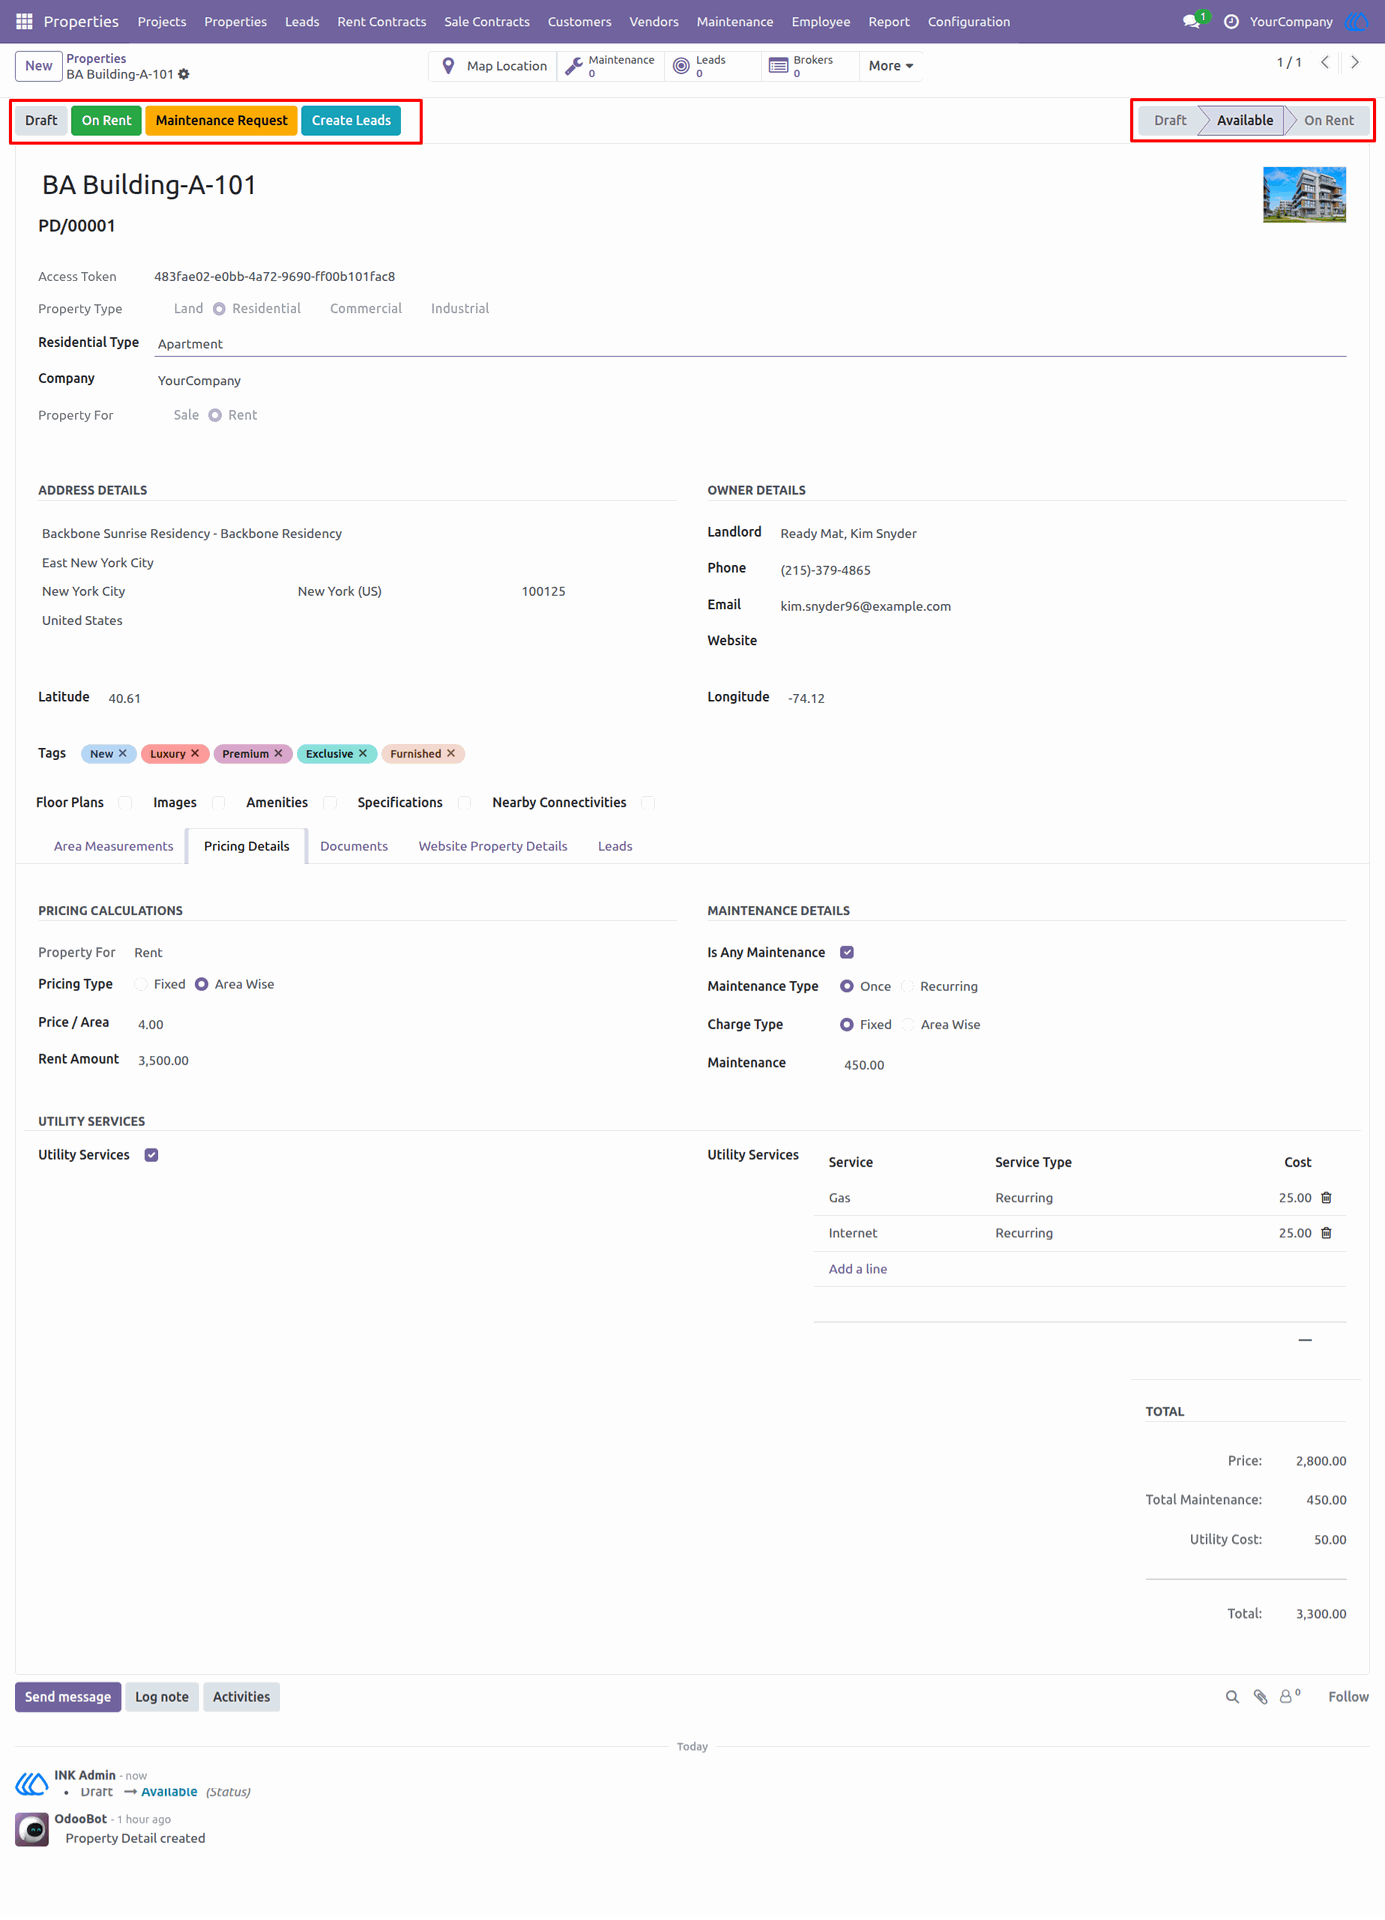Uncheck the Utility Services checkbox

(x=152, y=1155)
